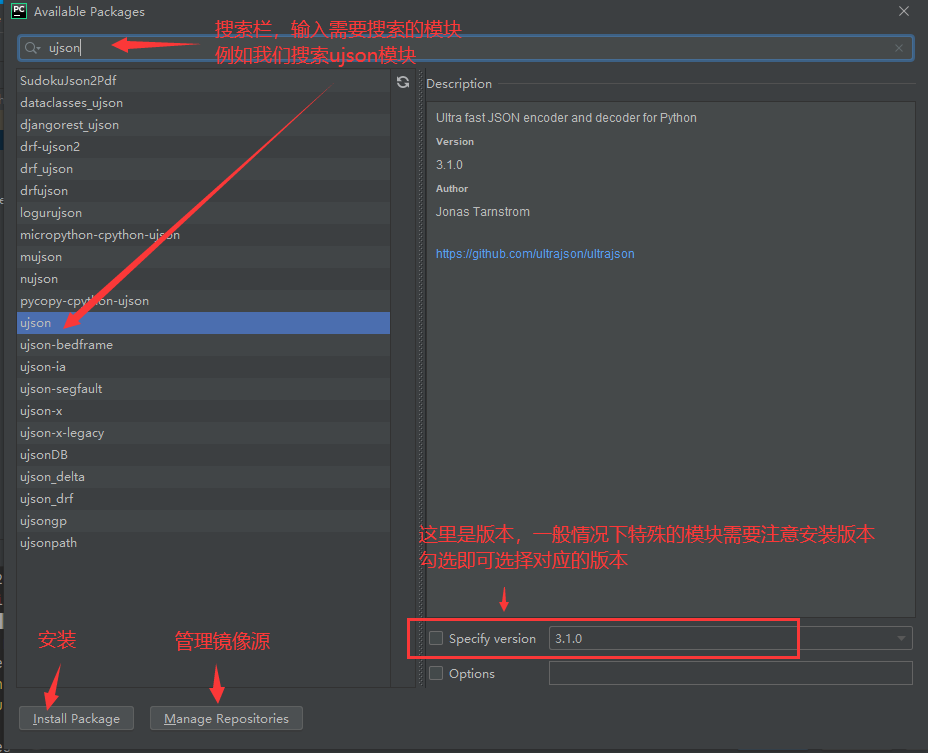The height and width of the screenshot is (753, 928).
Task: Select ujson_drf package
Action: click(204, 499)
